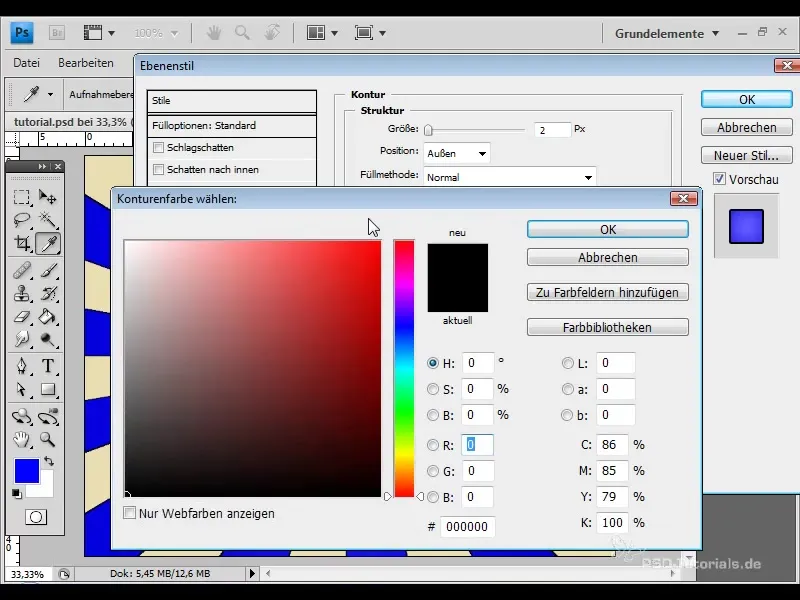800x600 pixels.
Task: Click OK in the Ebenenstil dialog
Action: [746, 99]
